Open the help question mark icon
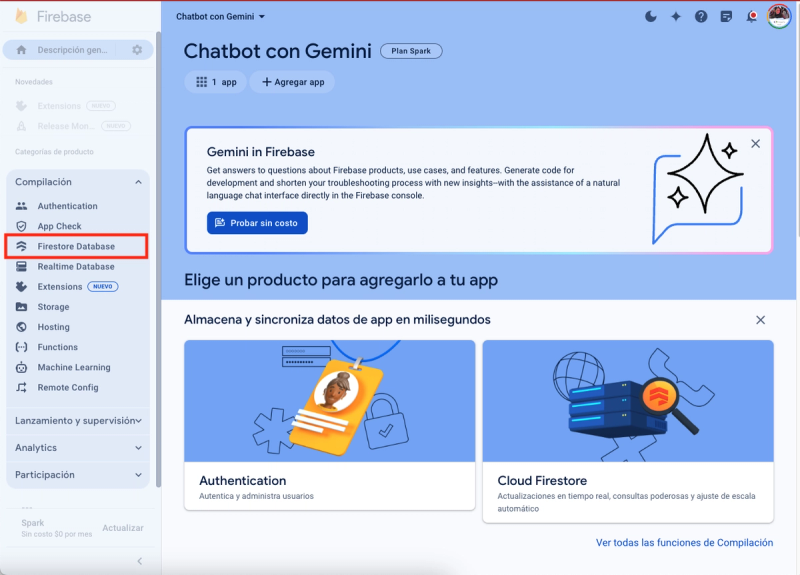 tap(701, 16)
